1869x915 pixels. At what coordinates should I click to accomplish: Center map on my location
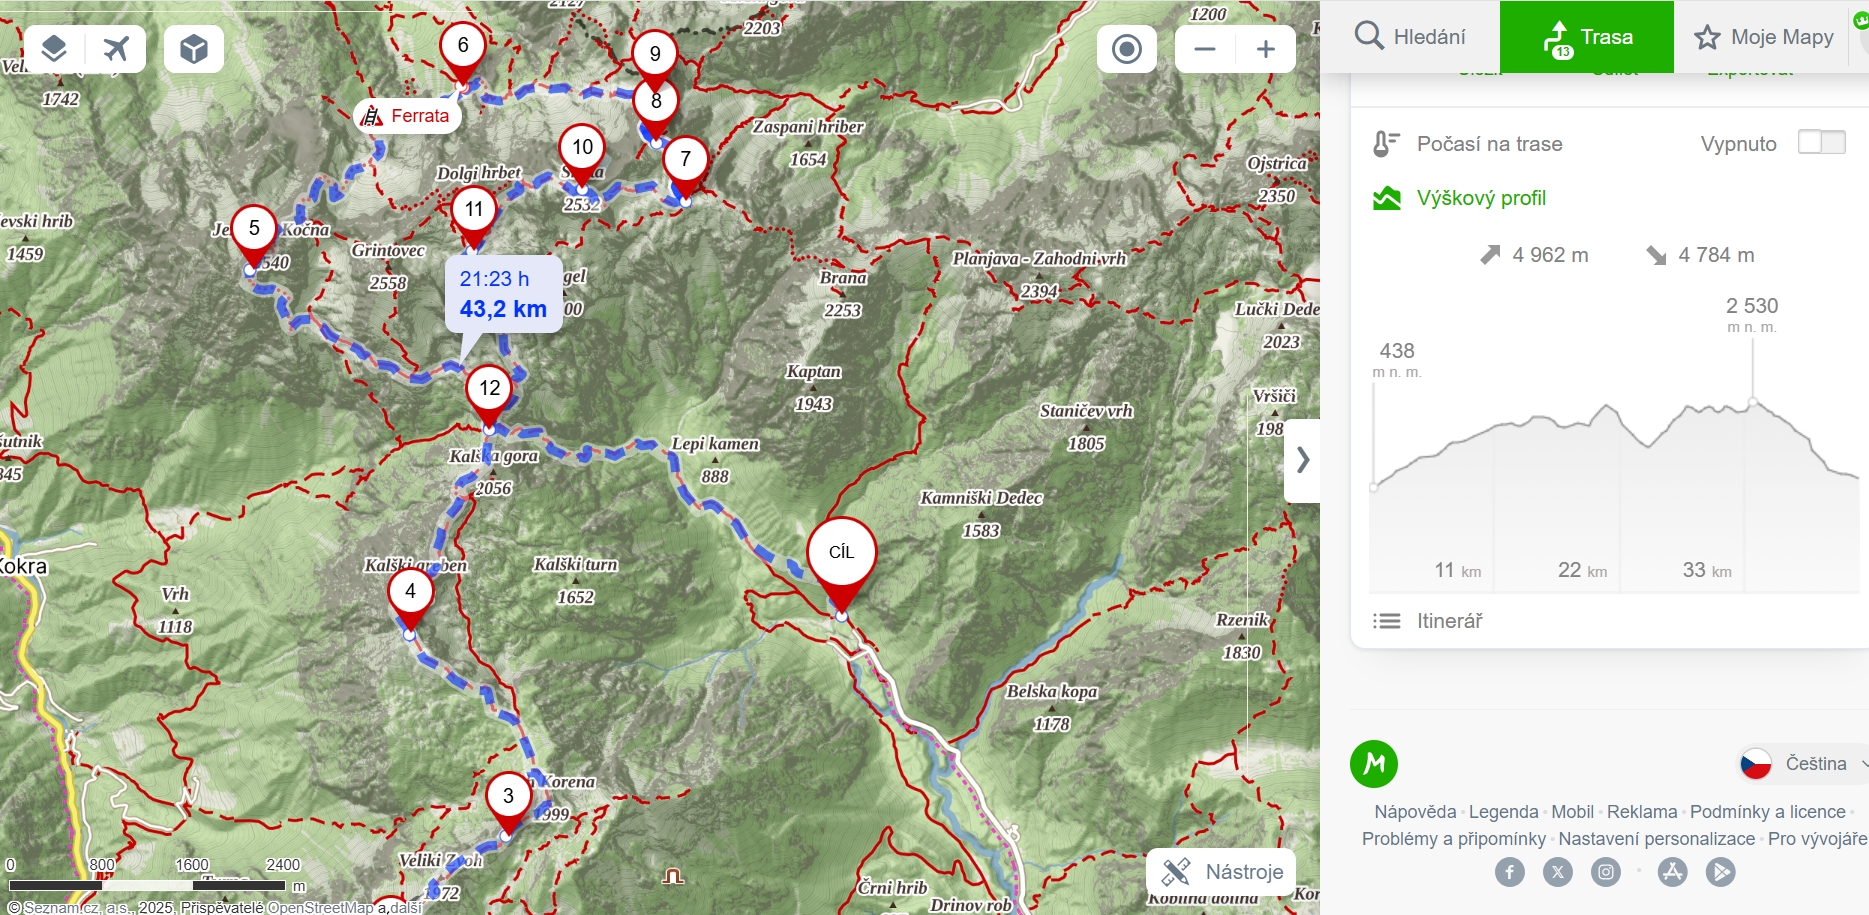(x=1126, y=49)
